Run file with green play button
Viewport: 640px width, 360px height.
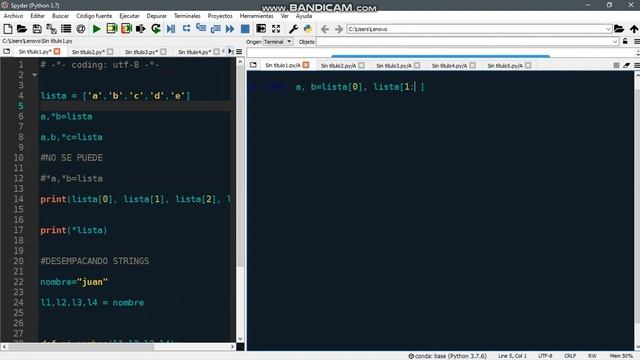(96, 29)
